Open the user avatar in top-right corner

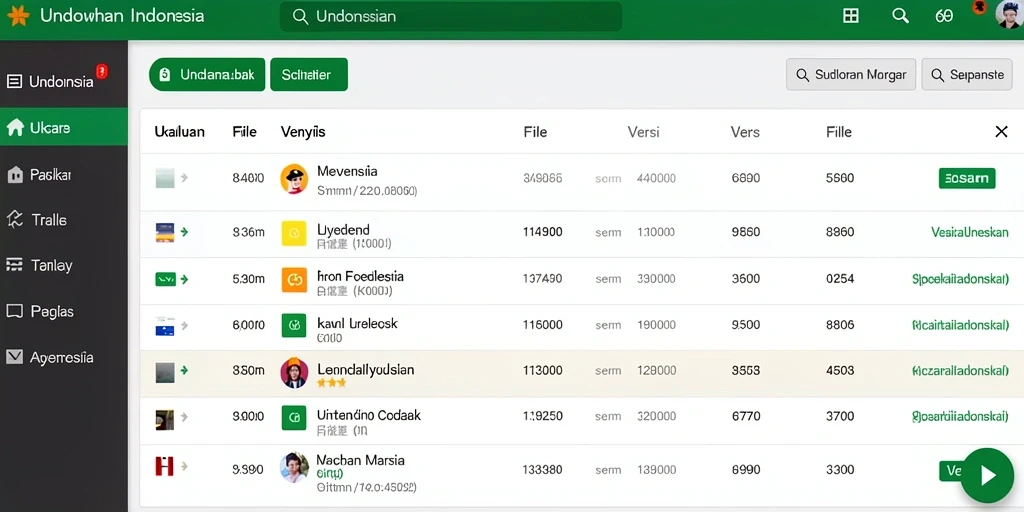pyautogui.click(x=1010, y=14)
